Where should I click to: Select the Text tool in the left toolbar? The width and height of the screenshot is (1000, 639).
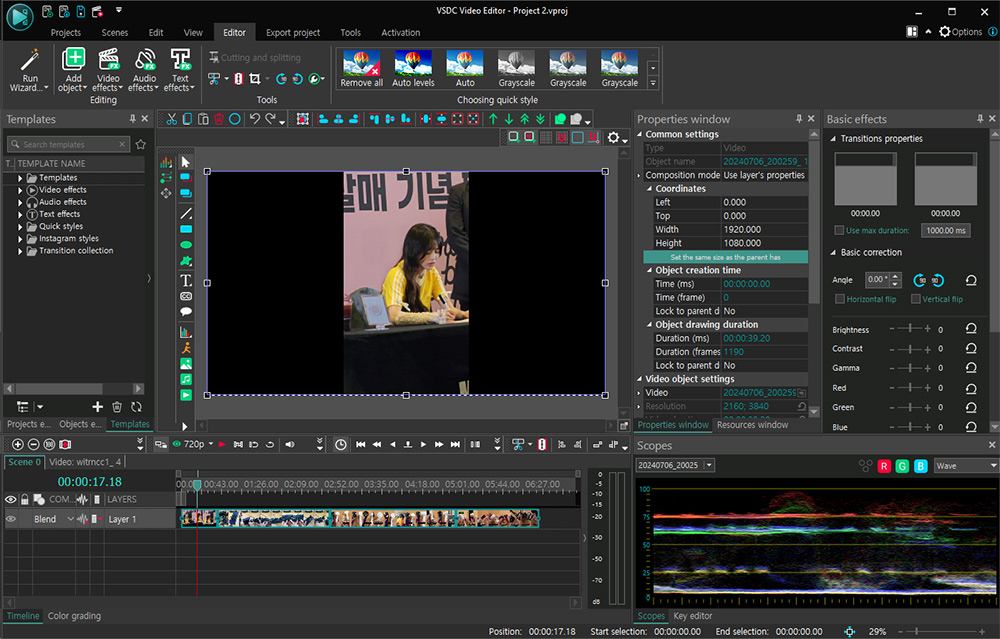point(186,280)
